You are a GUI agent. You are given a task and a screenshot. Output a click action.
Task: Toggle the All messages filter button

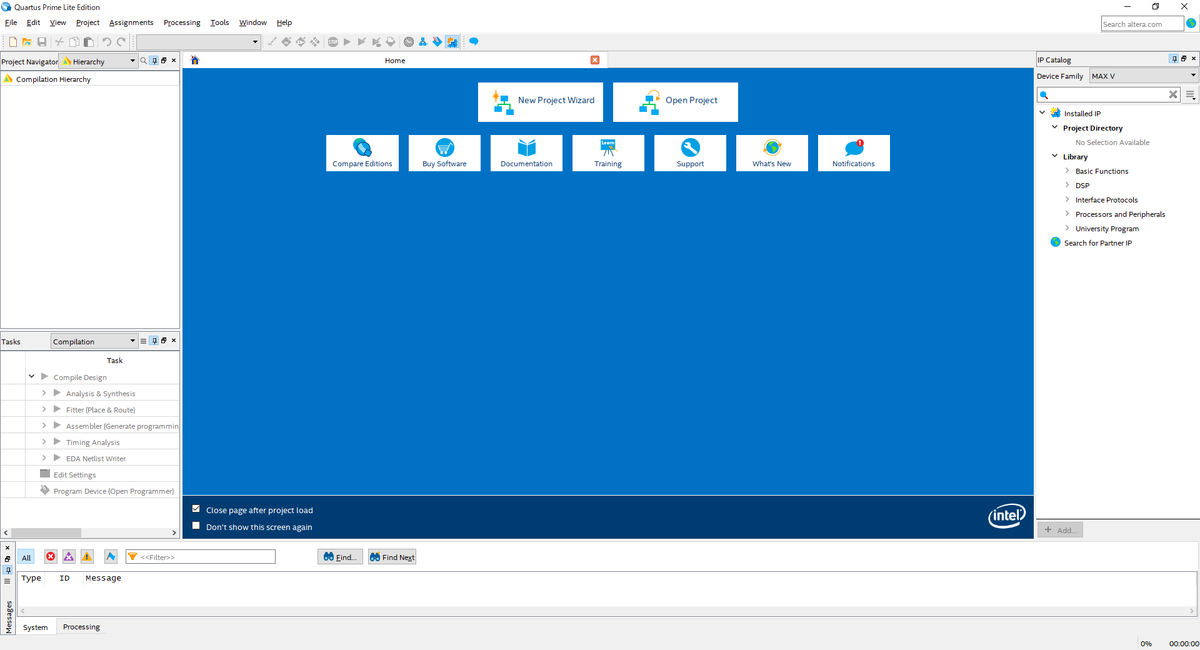click(x=26, y=557)
